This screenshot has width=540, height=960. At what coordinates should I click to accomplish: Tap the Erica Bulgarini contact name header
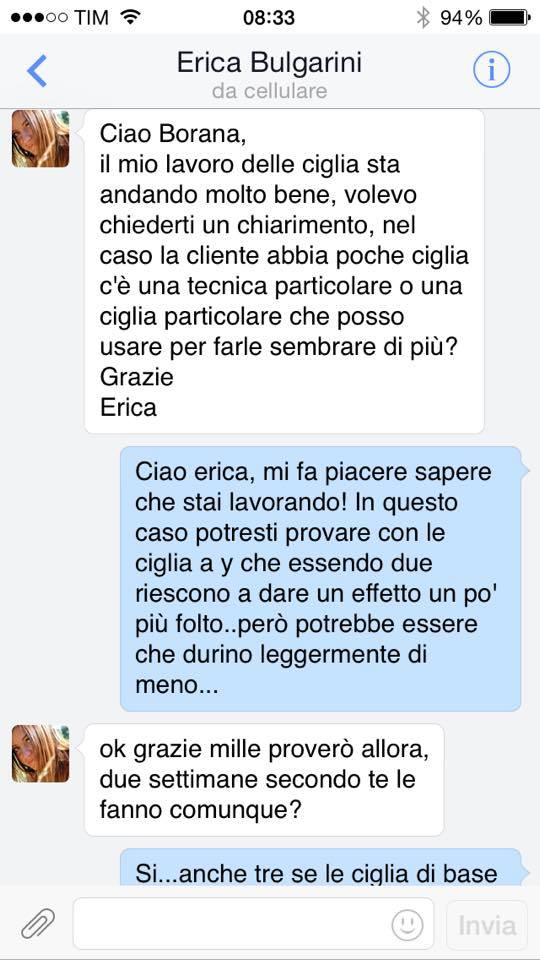pyautogui.click(x=269, y=64)
